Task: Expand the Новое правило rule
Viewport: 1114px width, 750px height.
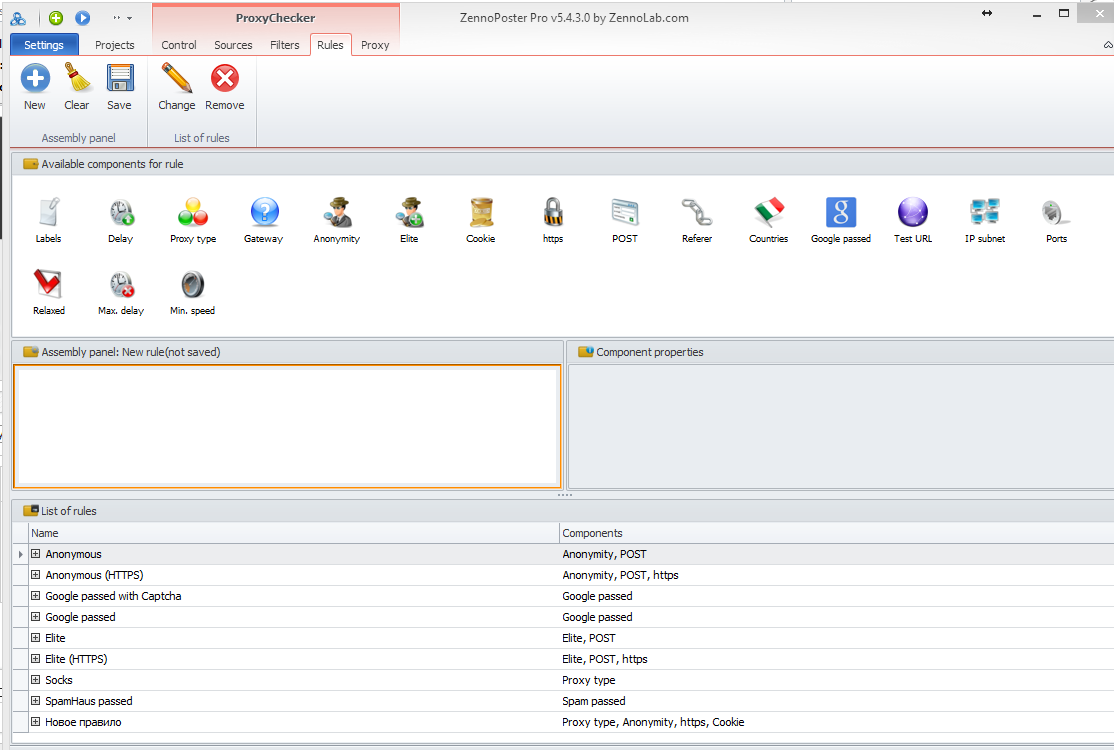Action: tap(36, 722)
